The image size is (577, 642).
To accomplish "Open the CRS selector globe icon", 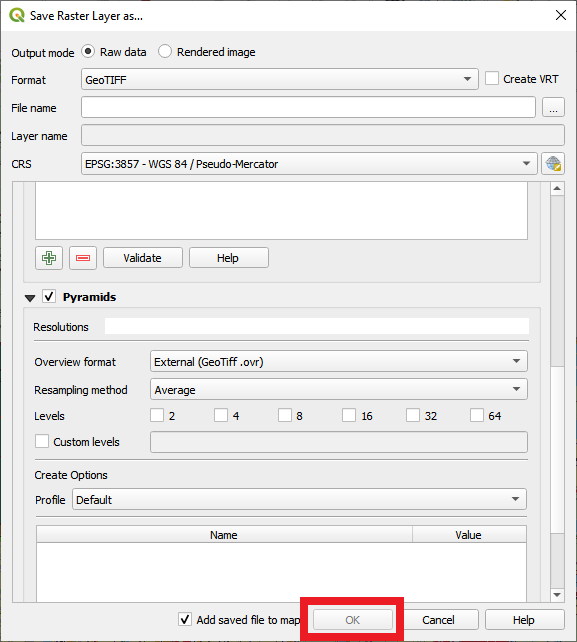I will coord(553,164).
